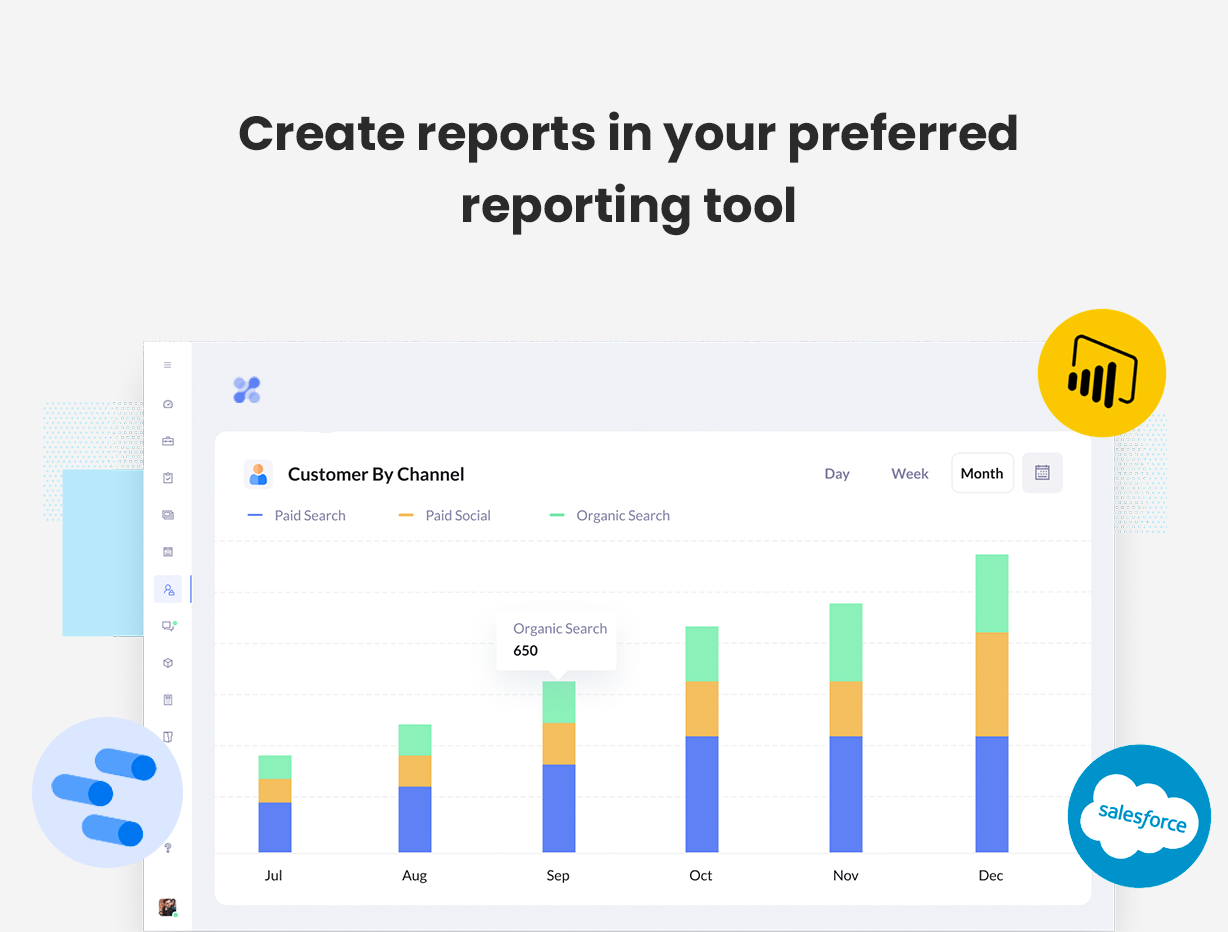Click the orange segment of Oct bar
The height and width of the screenshot is (932, 1228).
702,709
